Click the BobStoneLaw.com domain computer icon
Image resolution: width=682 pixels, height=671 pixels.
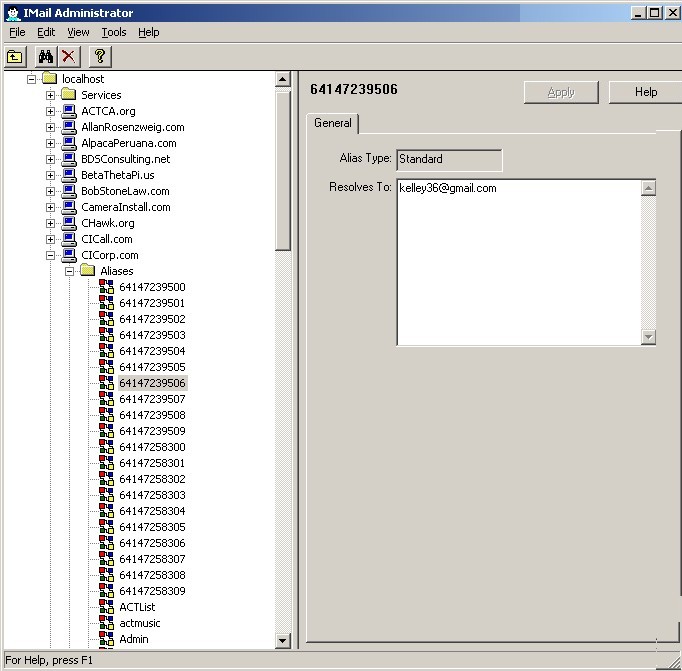pyautogui.click(x=69, y=191)
